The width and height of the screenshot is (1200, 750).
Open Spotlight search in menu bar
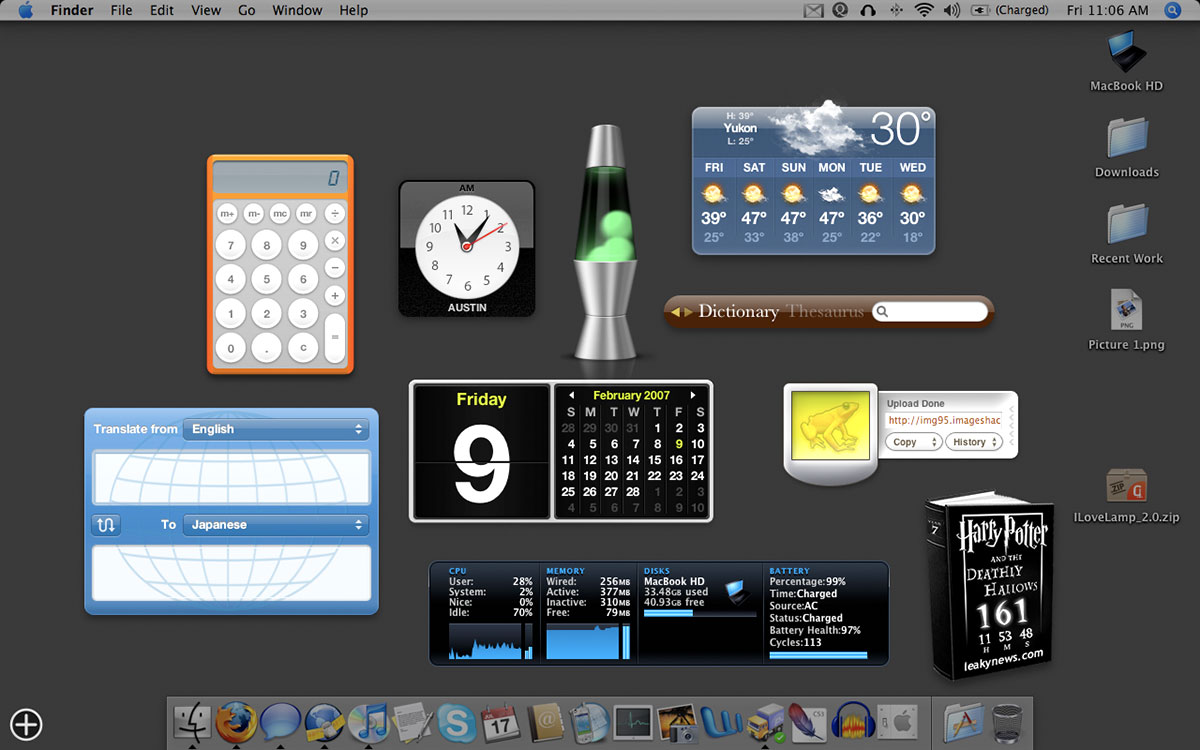[1173, 10]
